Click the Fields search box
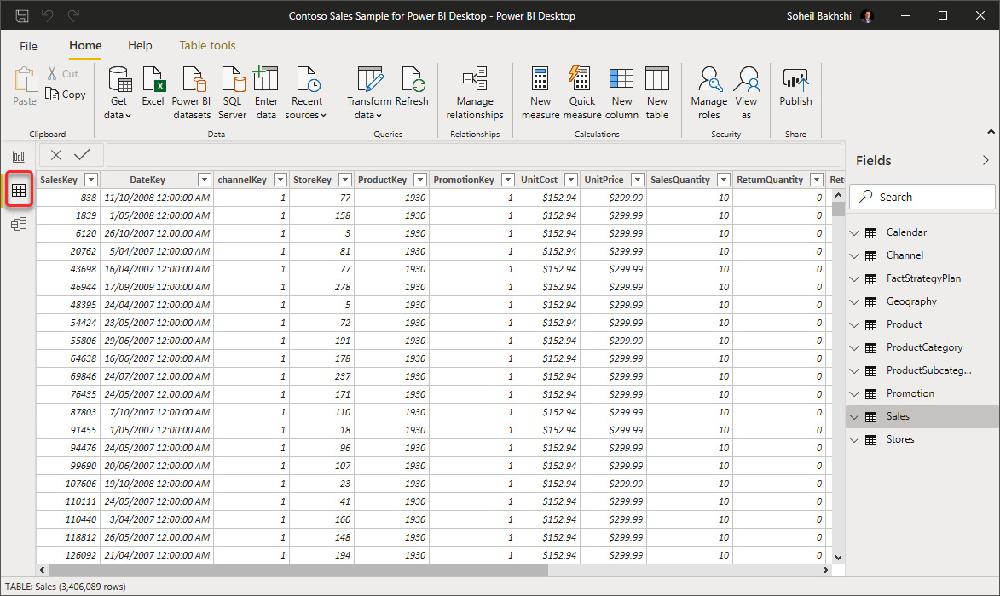The image size is (1000, 596). point(922,196)
